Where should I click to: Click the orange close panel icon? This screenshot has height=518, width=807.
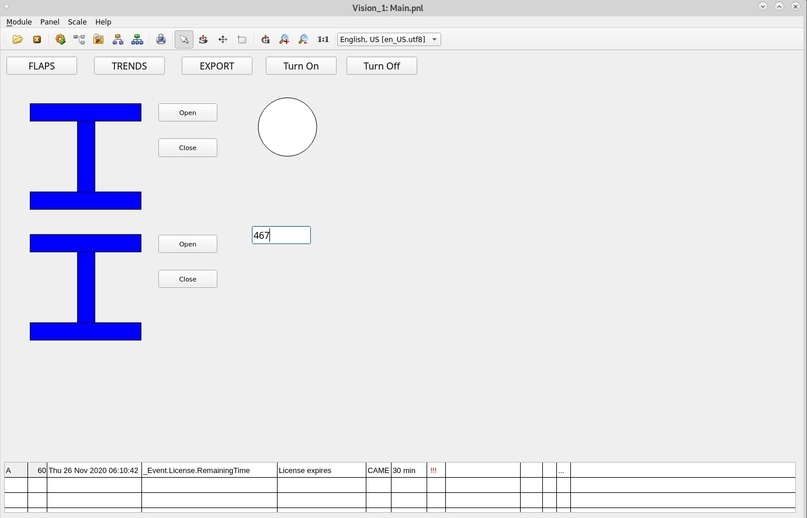[x=37, y=39]
